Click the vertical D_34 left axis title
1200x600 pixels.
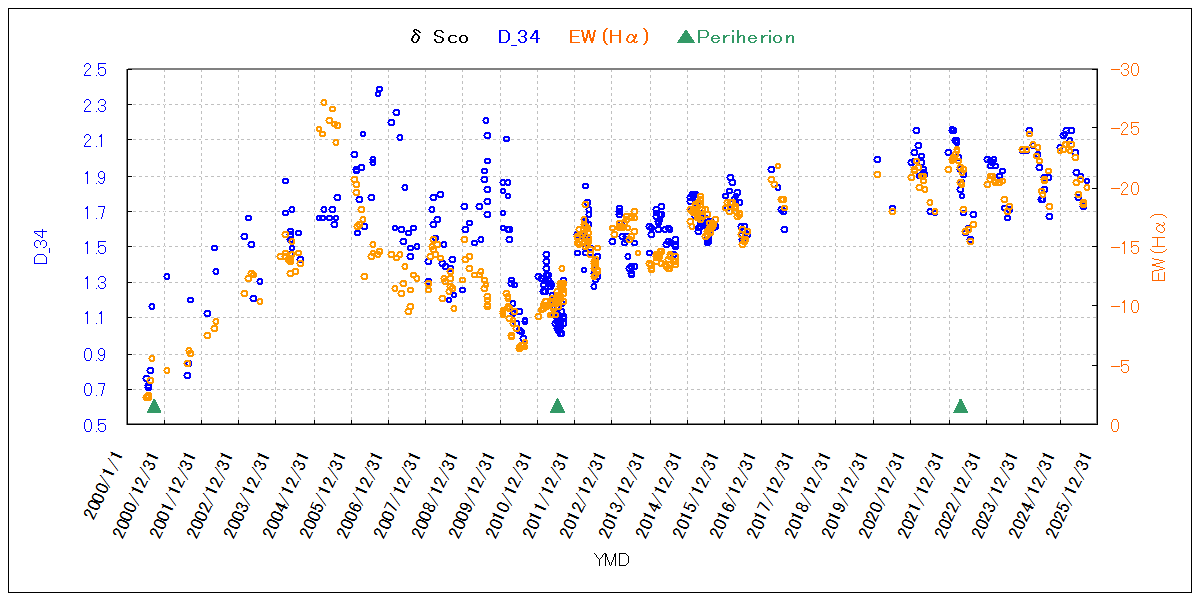point(41,247)
